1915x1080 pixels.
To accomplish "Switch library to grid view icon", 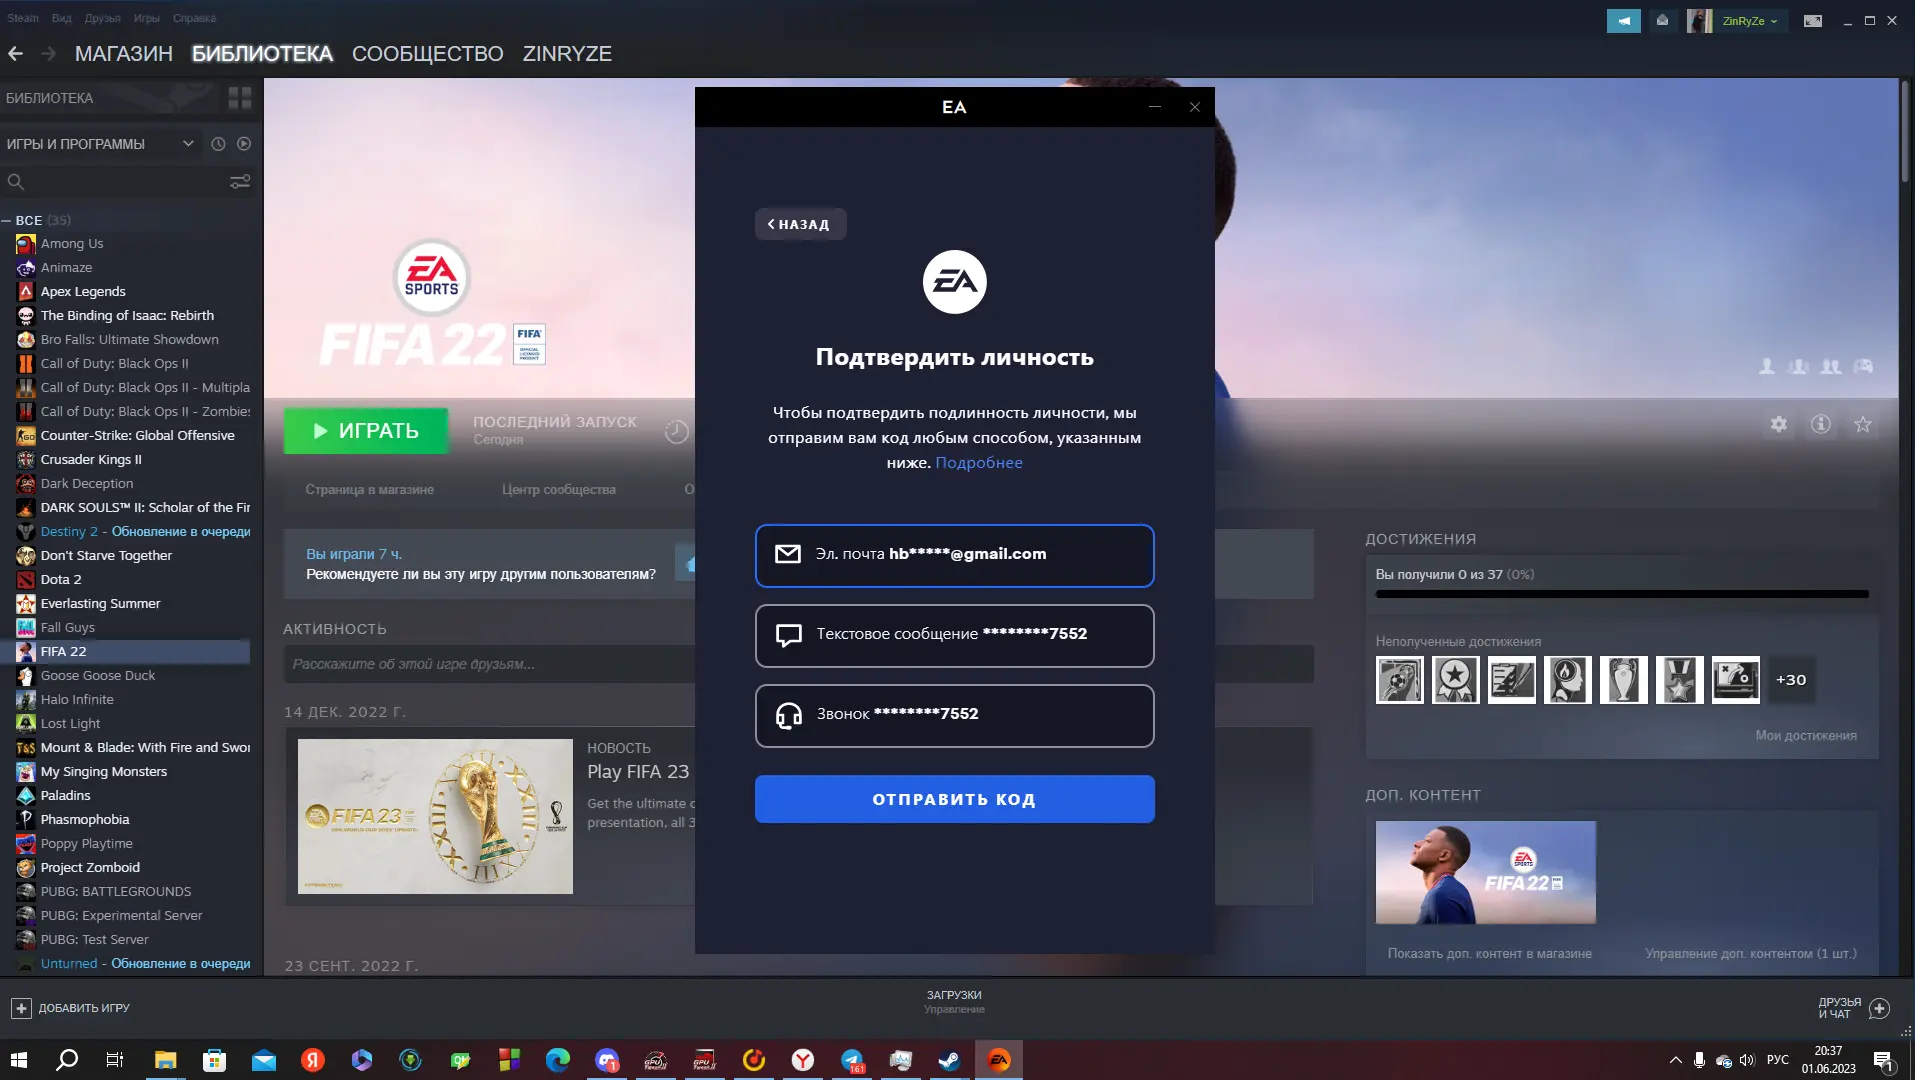I will 240,98.
